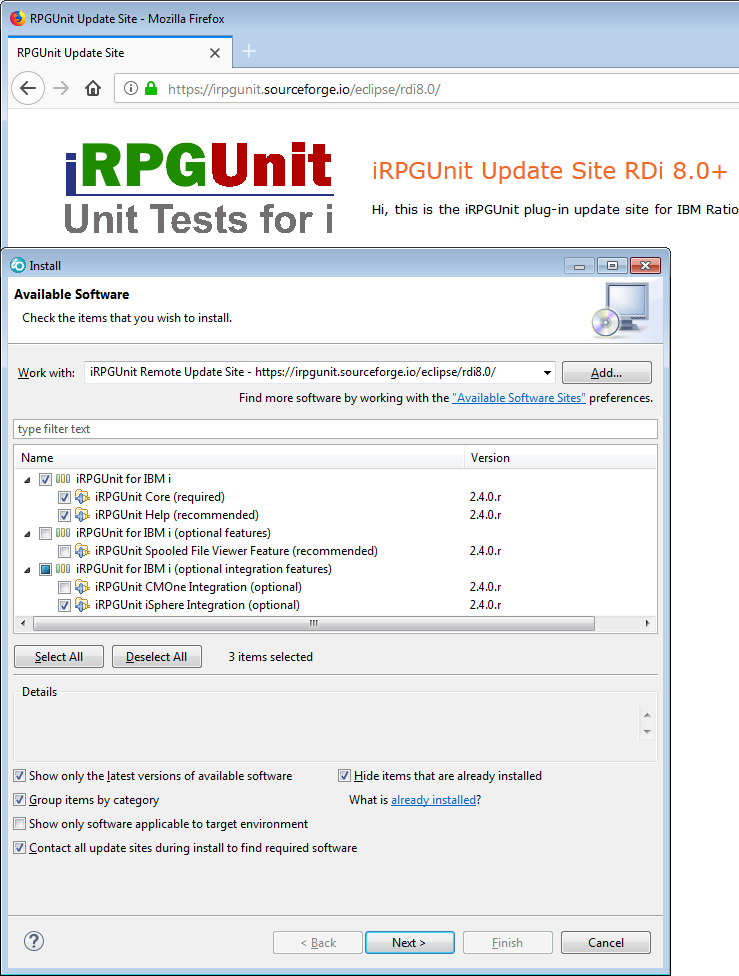
Task: Open the site information icon in address bar
Action: (131, 88)
